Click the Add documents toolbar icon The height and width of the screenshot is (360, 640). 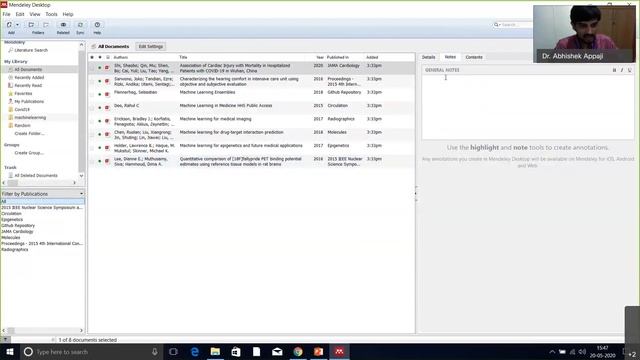[x=9, y=25]
